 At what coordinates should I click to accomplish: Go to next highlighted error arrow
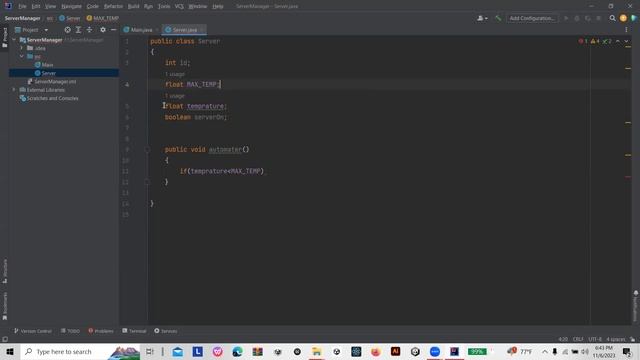[x=626, y=41]
